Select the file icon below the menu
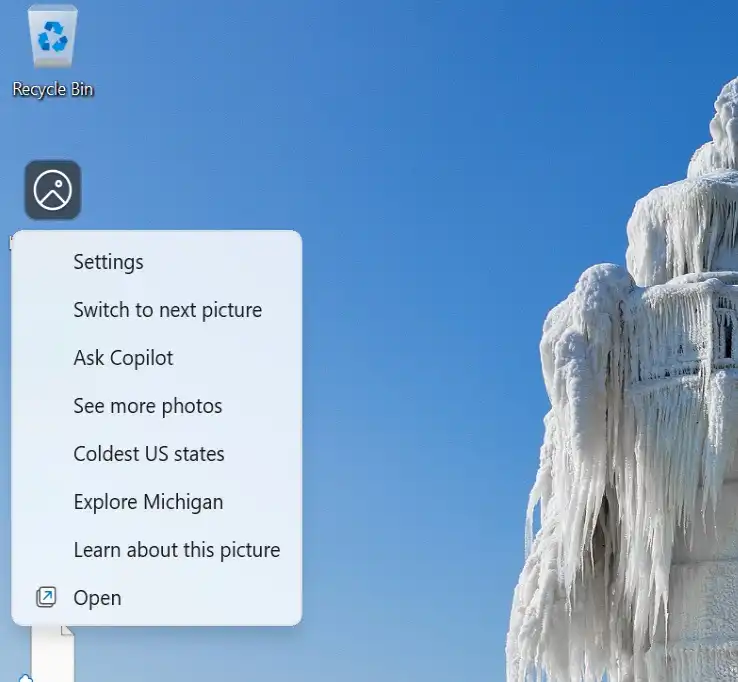738x682 pixels. [53, 654]
